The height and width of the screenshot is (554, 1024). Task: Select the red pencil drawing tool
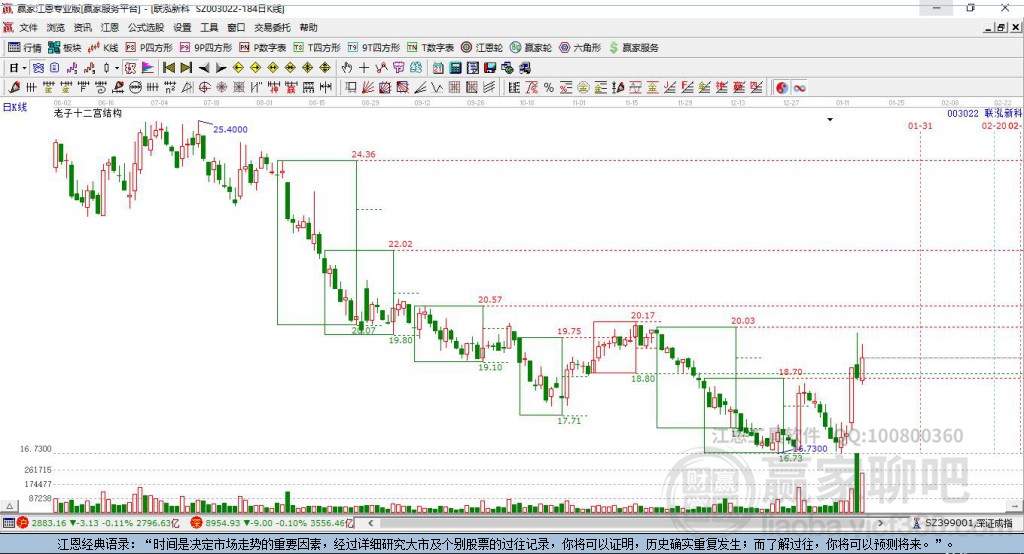pos(14,88)
